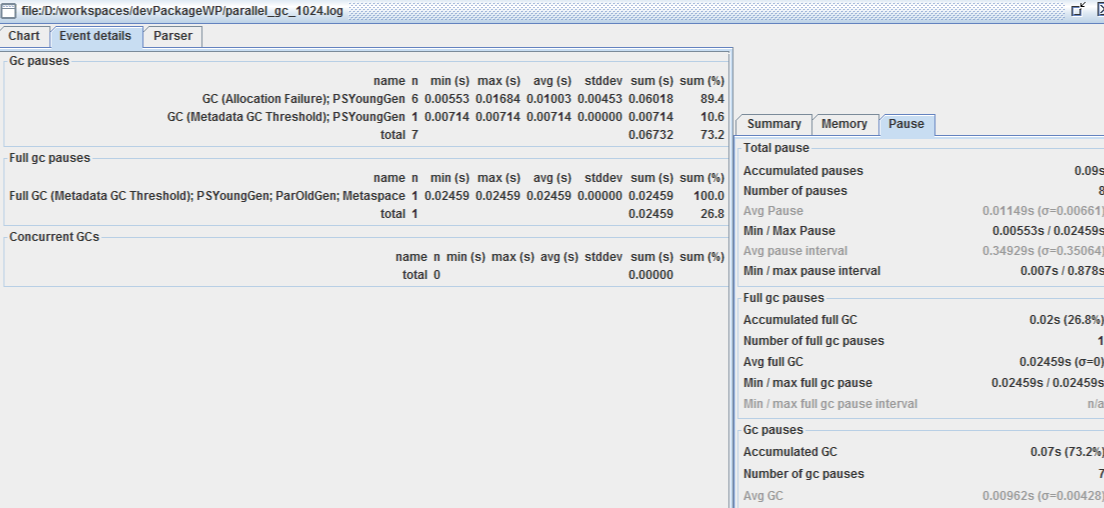Open the Parser tab
This screenshot has height=508, width=1104.
(172, 36)
